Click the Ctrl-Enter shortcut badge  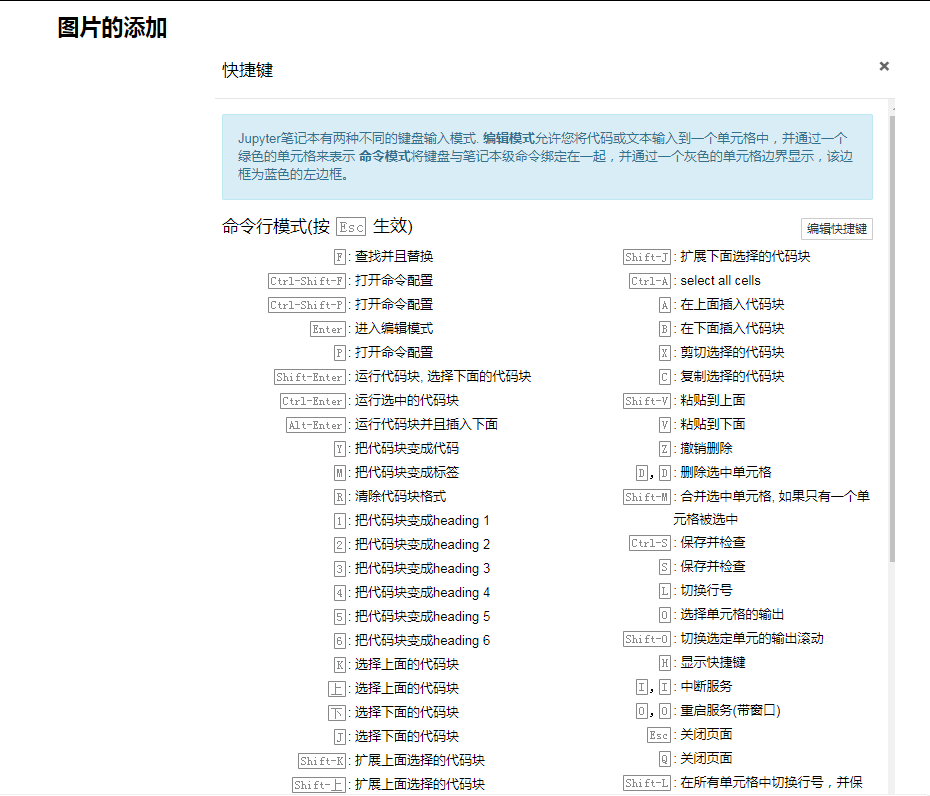[314, 400]
